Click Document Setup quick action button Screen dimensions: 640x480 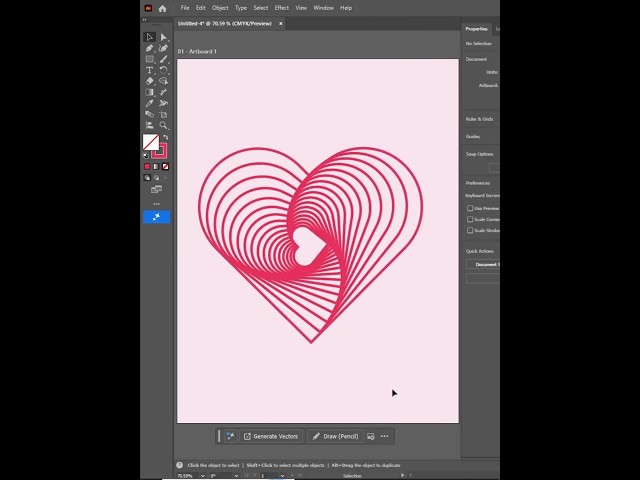click(483, 264)
